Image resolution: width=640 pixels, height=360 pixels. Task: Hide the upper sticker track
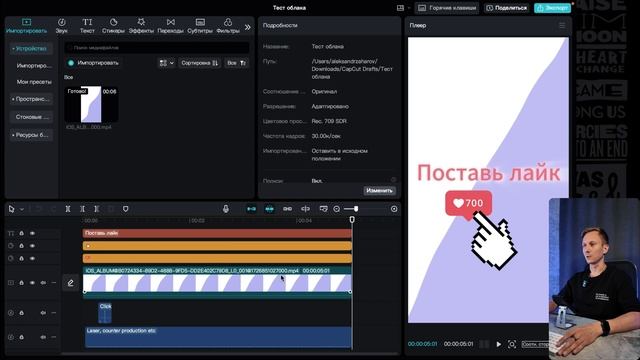tap(32, 246)
